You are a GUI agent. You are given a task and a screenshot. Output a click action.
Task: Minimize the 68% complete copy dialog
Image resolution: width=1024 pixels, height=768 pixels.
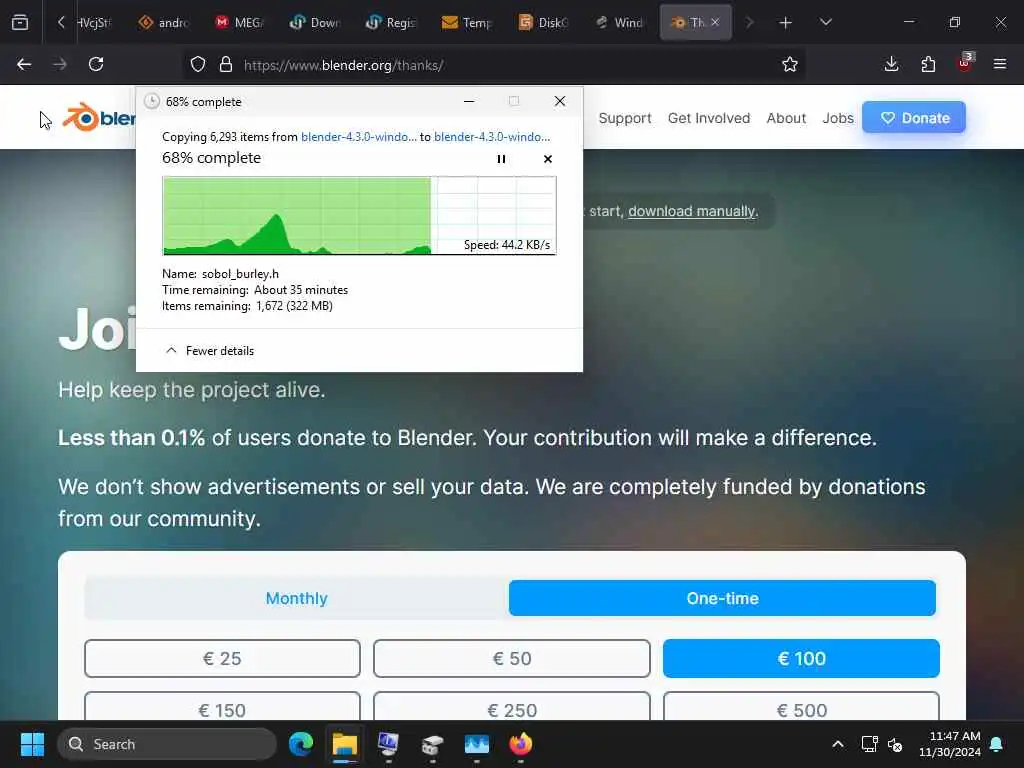click(x=469, y=101)
